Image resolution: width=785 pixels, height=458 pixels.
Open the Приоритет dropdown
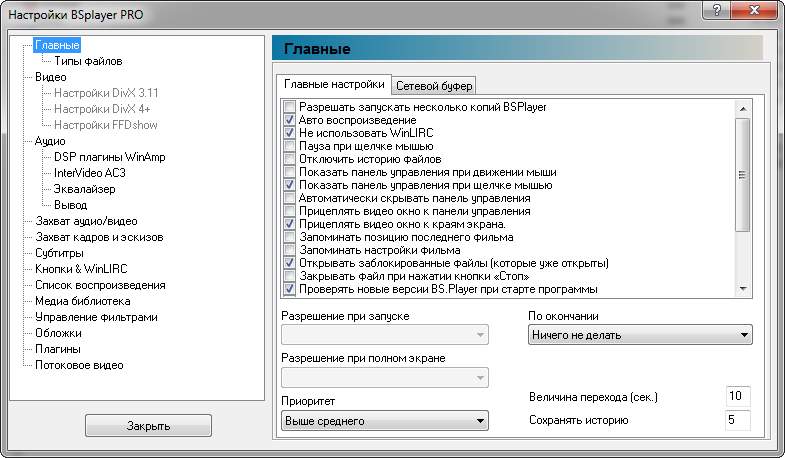384,421
